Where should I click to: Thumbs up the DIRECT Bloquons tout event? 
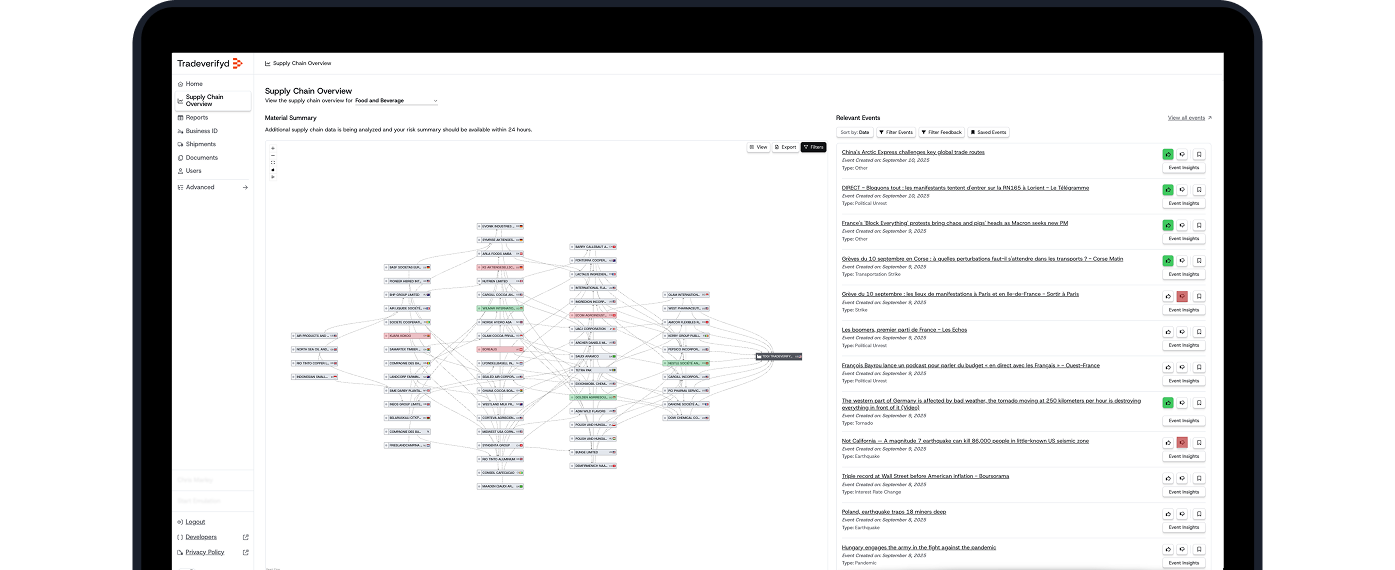pyautogui.click(x=1168, y=190)
